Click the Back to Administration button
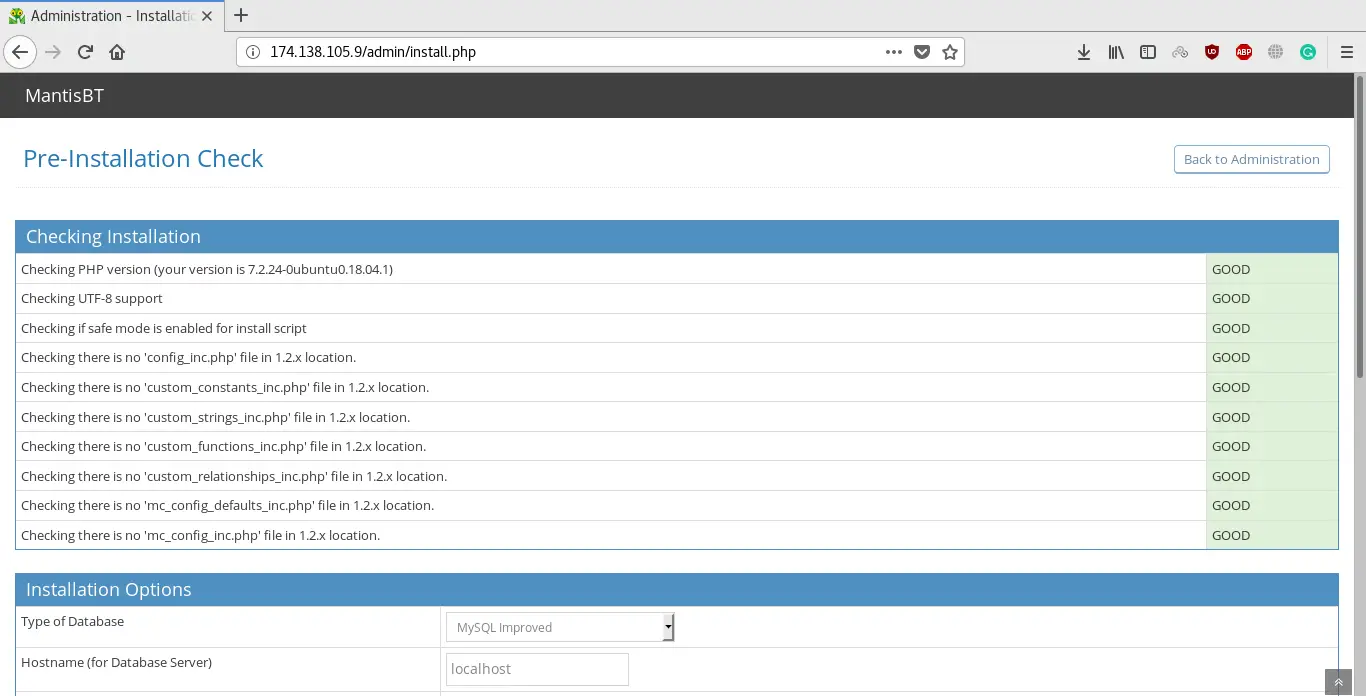 [x=1251, y=159]
